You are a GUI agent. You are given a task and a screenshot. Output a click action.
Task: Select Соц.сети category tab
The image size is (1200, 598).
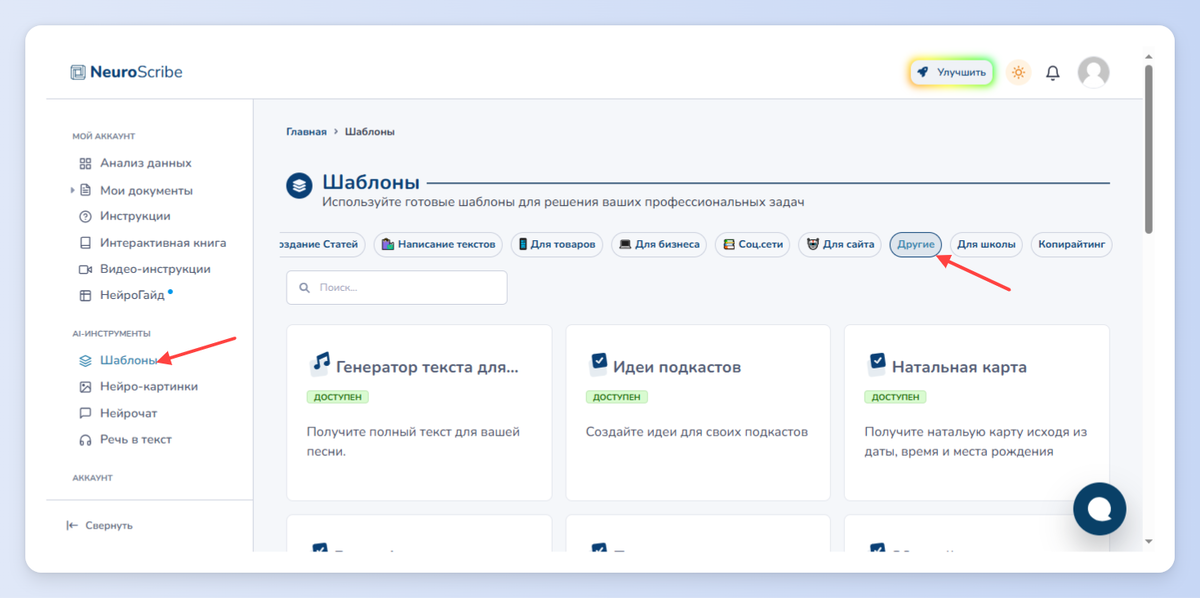point(752,244)
